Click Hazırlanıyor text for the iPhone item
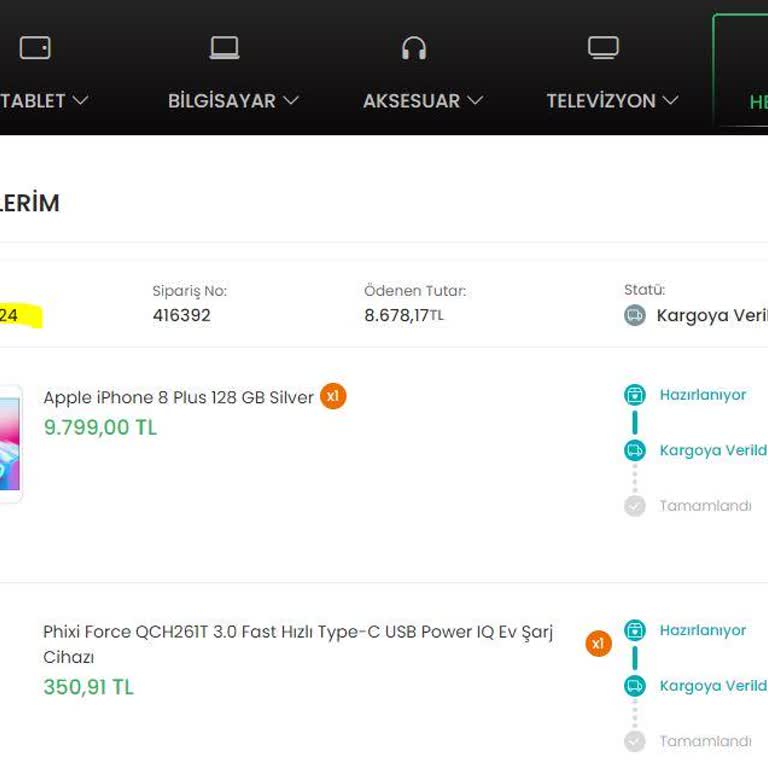The width and height of the screenshot is (768, 768). point(703,395)
